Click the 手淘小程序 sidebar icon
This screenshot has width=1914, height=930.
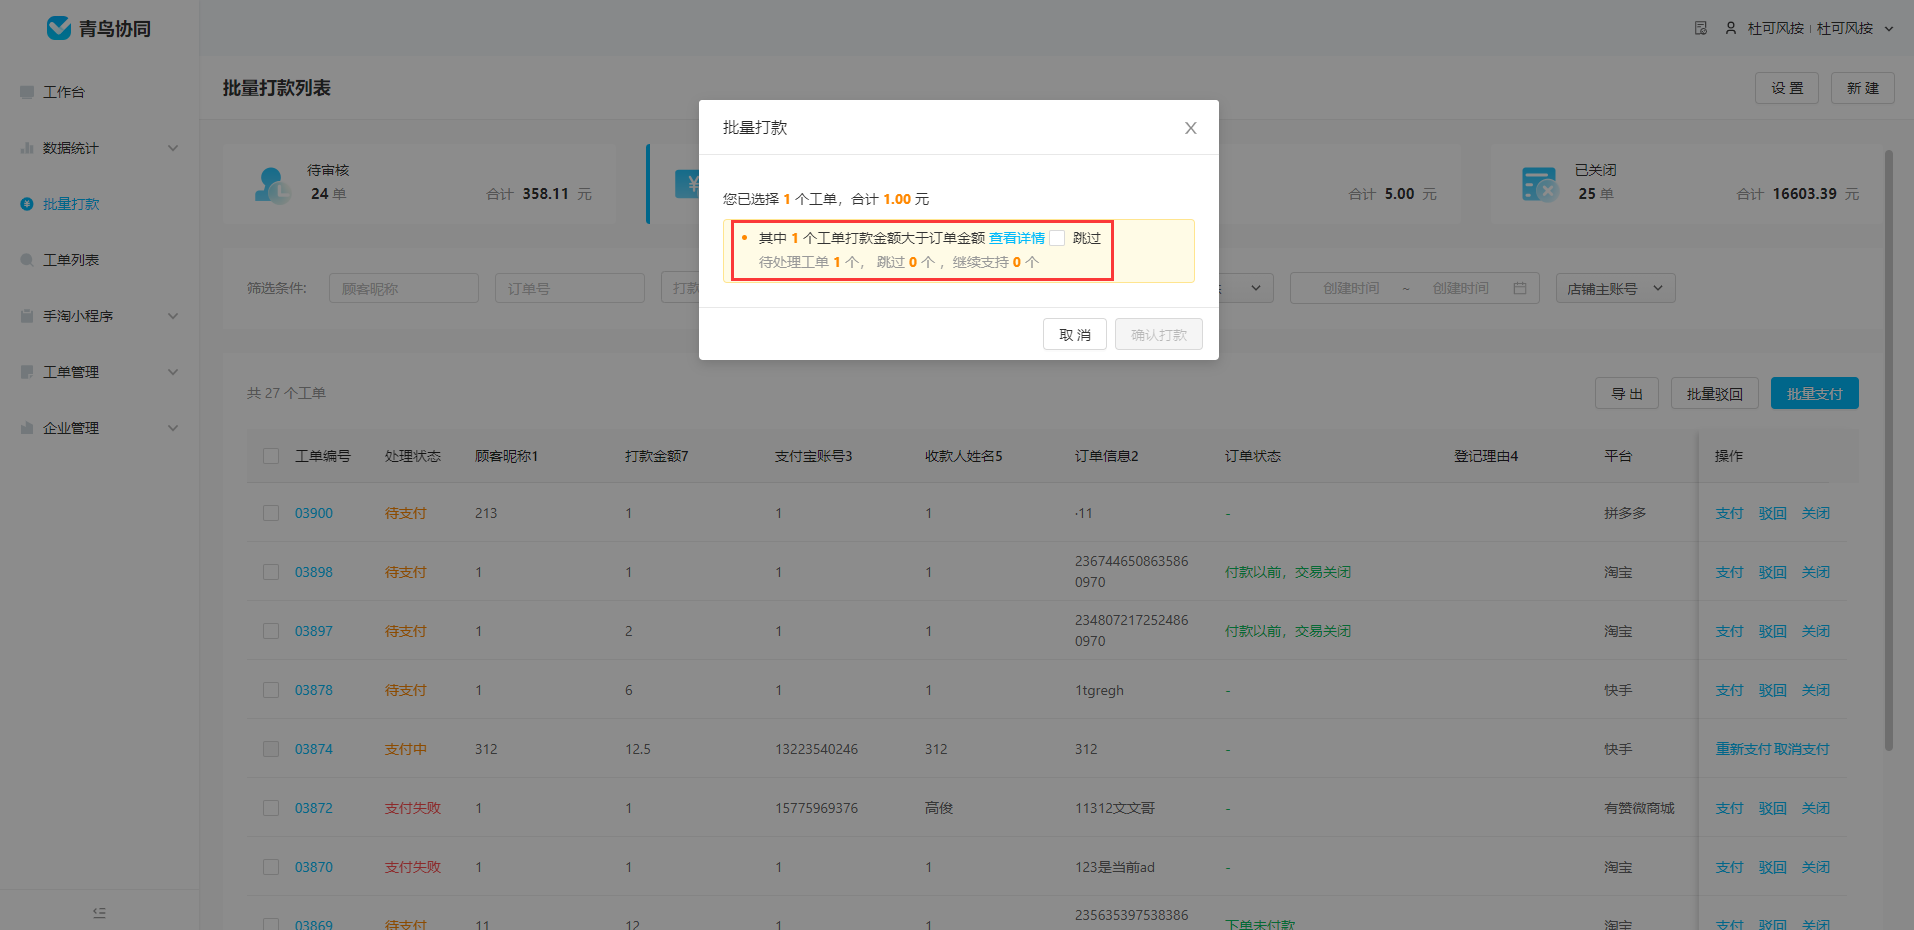pyautogui.click(x=27, y=316)
